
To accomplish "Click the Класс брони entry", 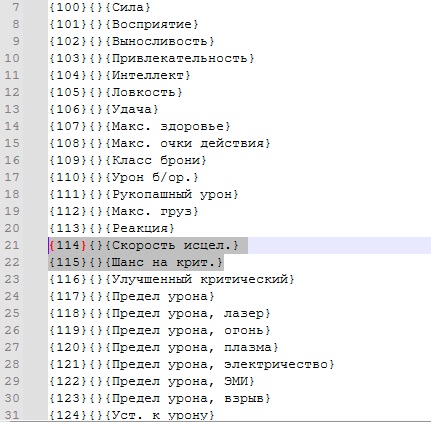I will point(156,160).
